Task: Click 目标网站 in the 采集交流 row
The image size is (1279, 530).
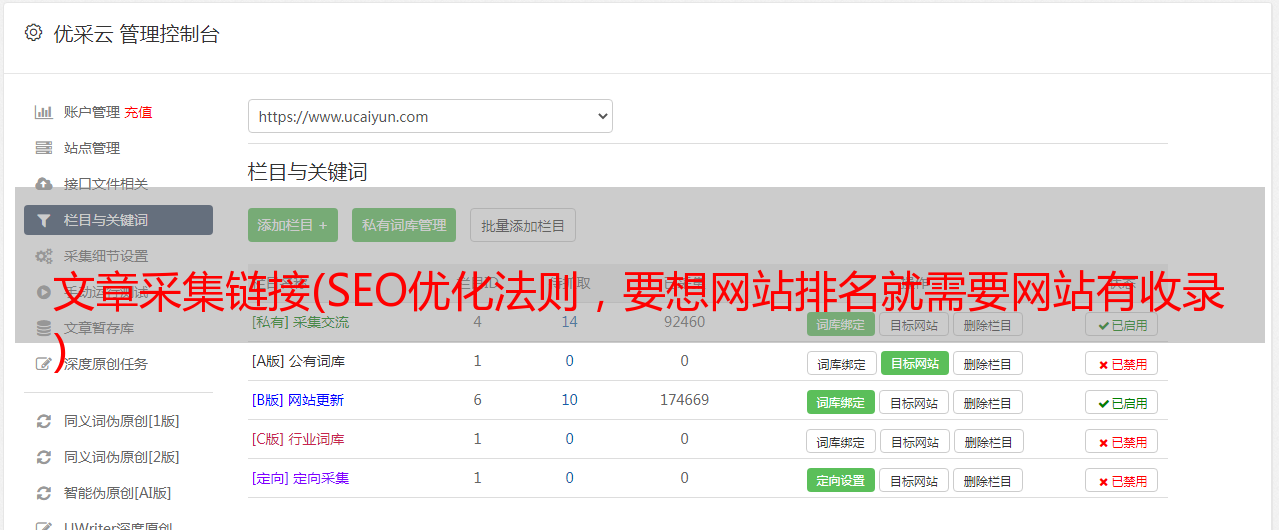Action: (x=914, y=325)
